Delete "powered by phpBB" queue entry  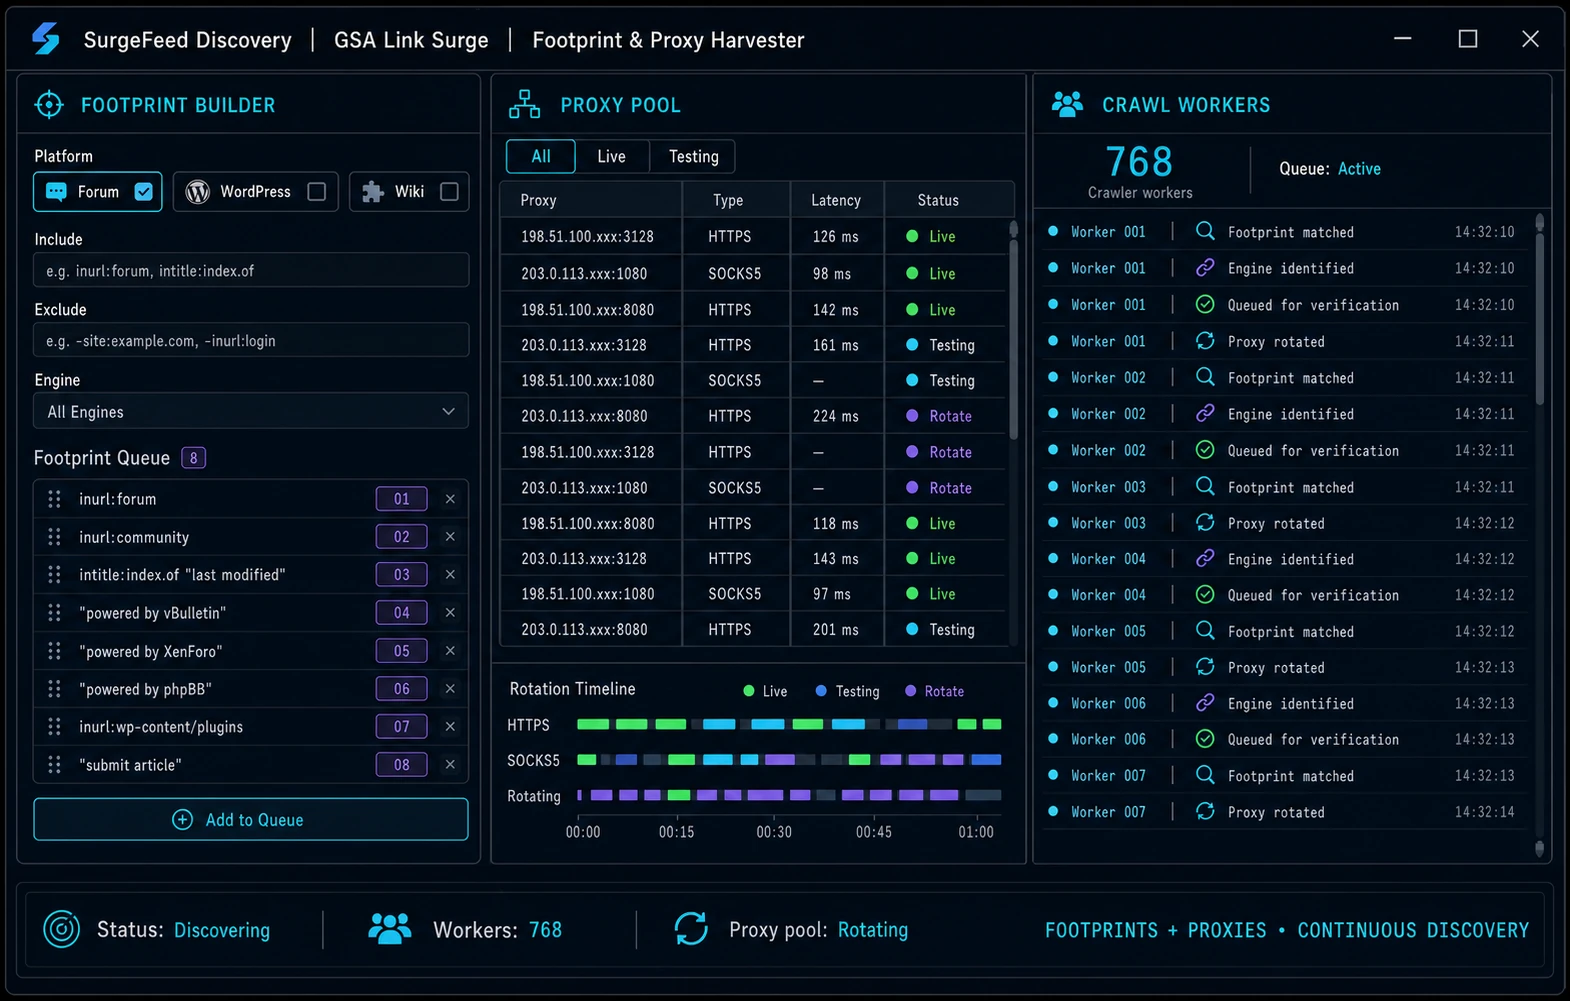click(450, 688)
